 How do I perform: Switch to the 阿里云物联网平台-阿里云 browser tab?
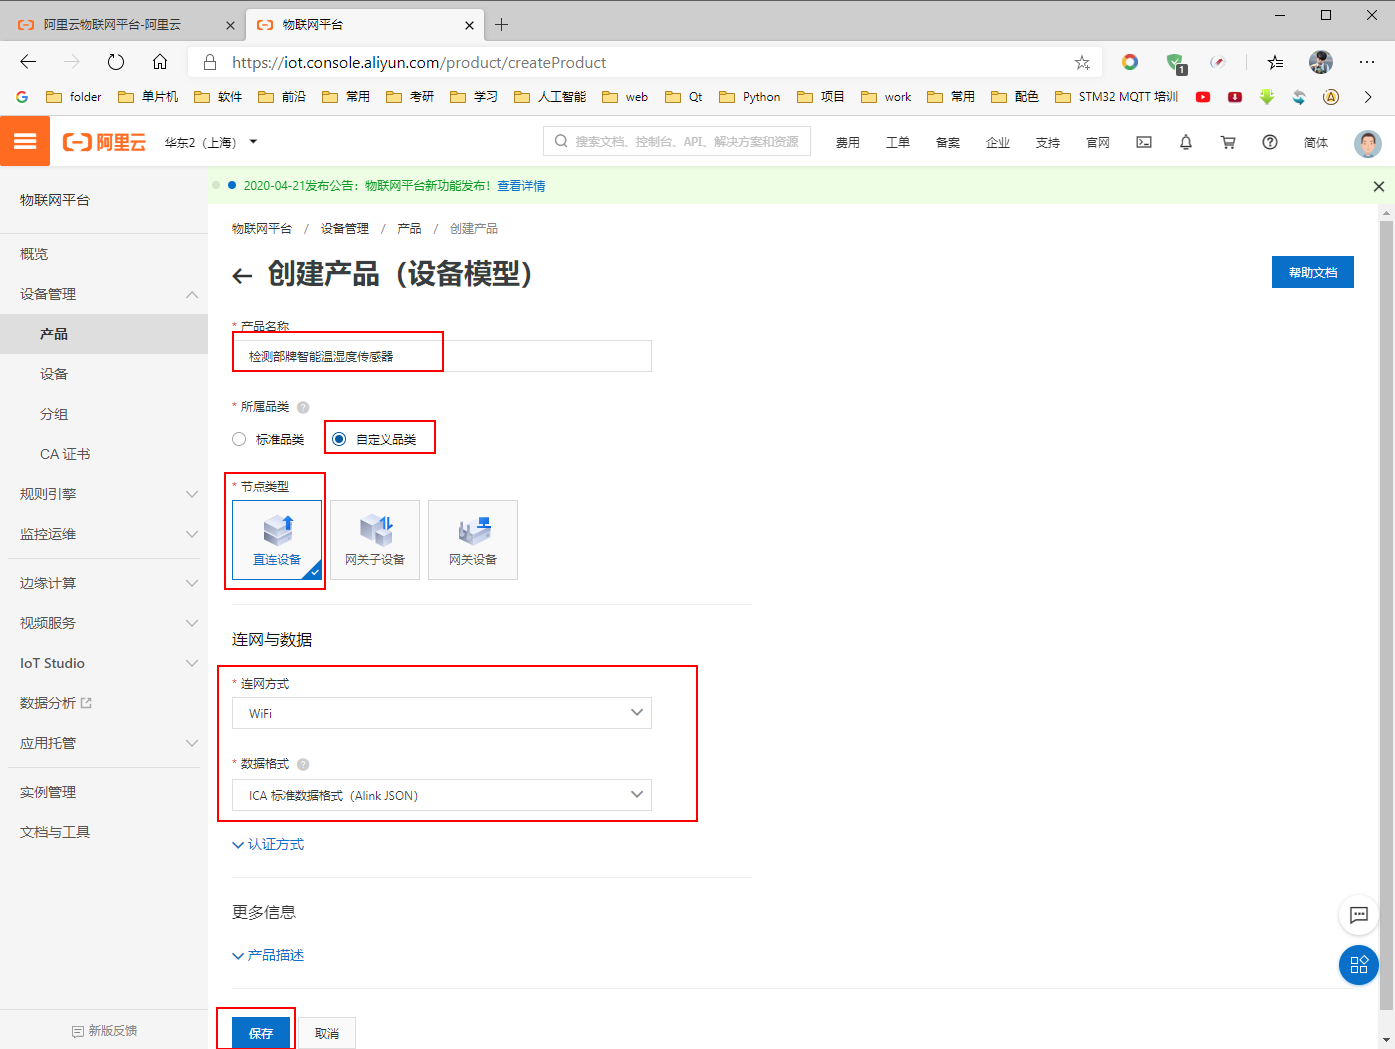(x=126, y=25)
